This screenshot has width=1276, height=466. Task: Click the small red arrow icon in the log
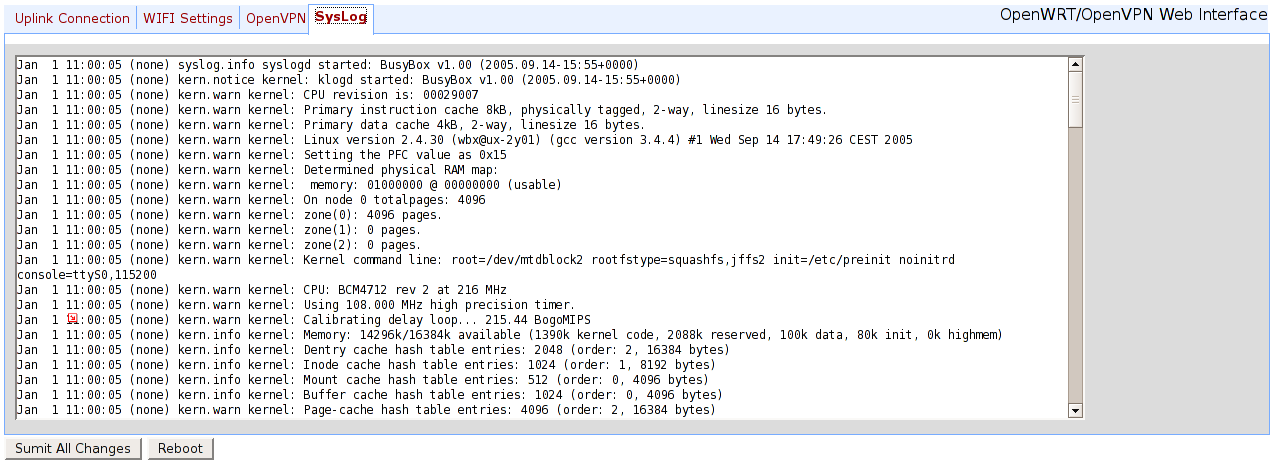(72, 318)
